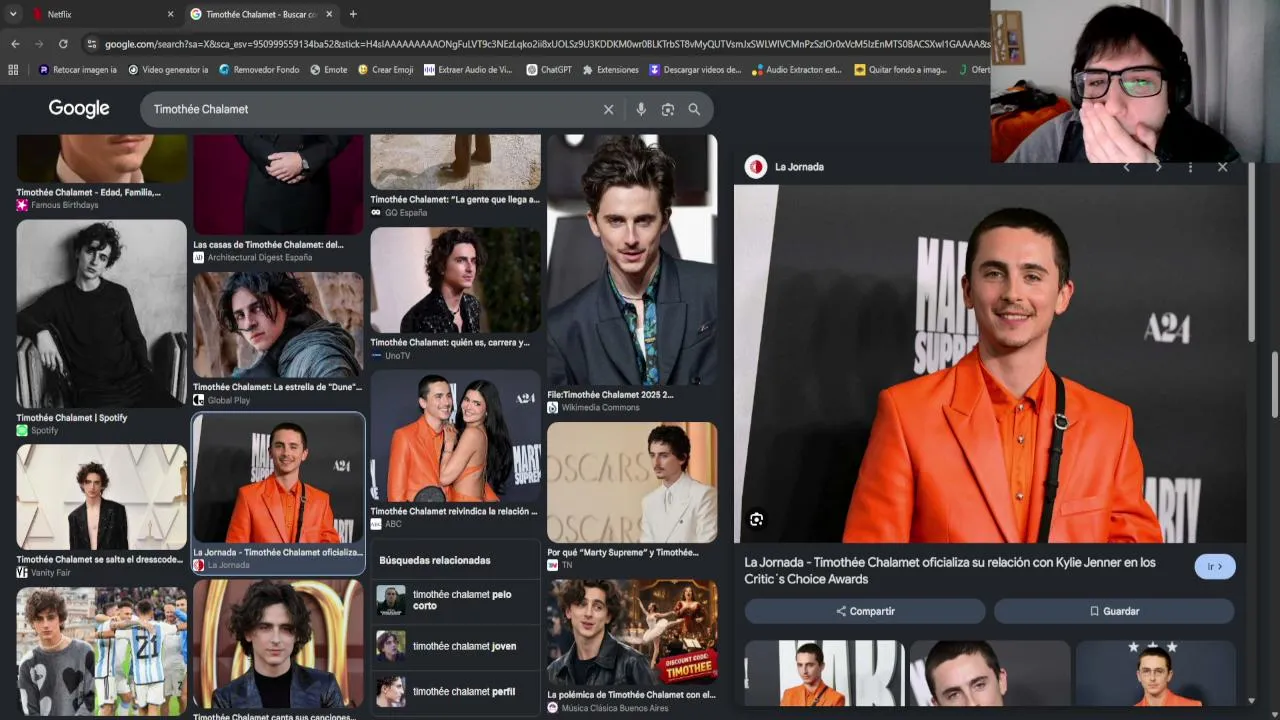Click the Compartir share button

pos(865,611)
